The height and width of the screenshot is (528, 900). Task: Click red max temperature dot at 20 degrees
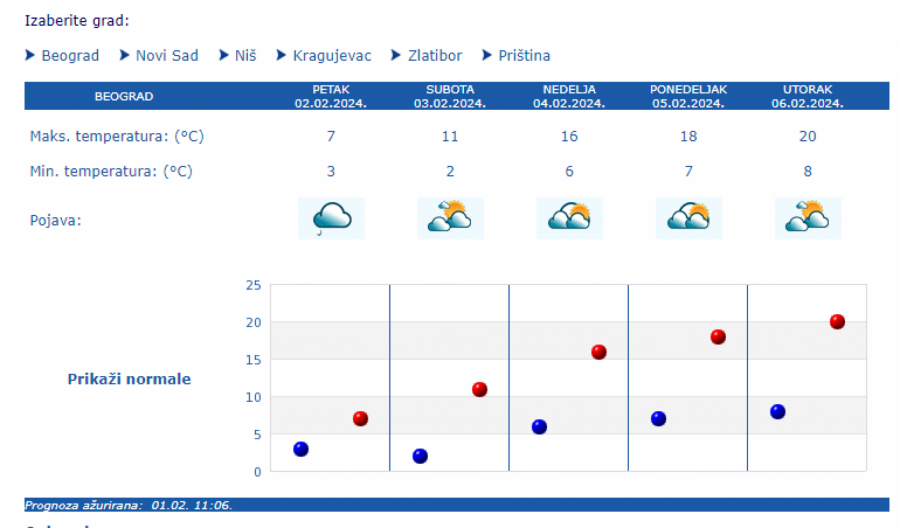point(837,322)
